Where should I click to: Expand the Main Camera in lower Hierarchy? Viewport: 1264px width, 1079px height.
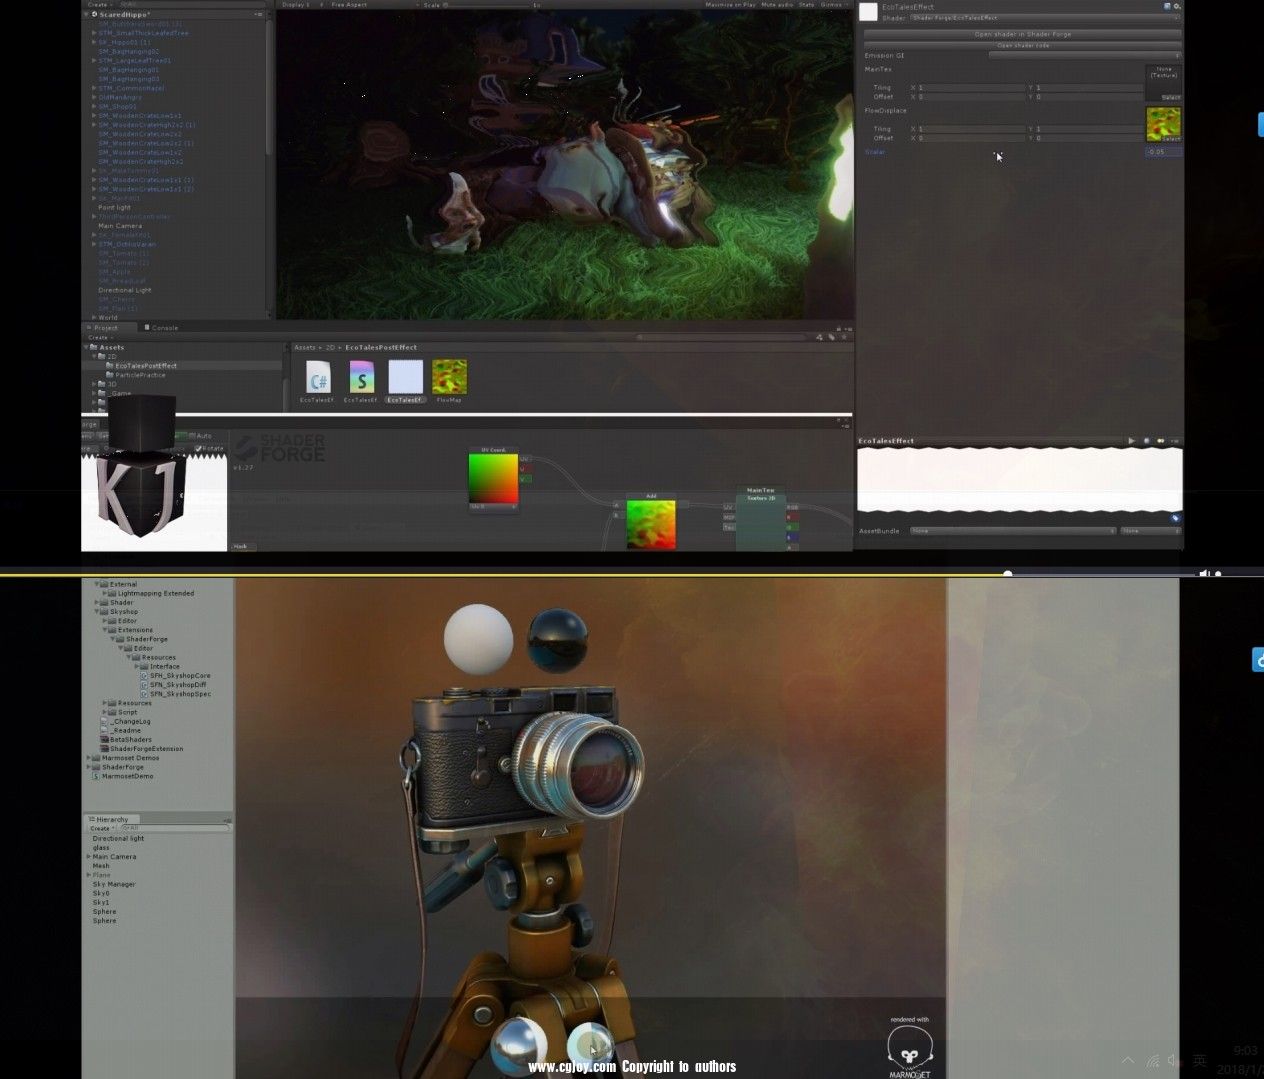(x=89, y=857)
